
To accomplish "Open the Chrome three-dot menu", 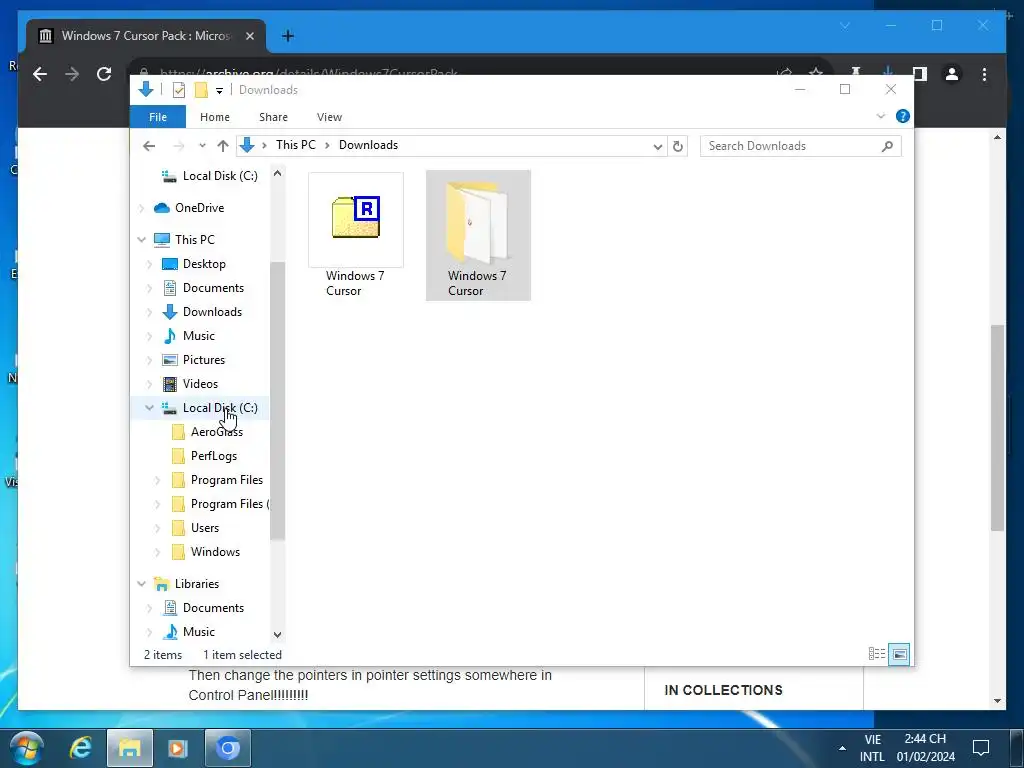I will (x=984, y=74).
